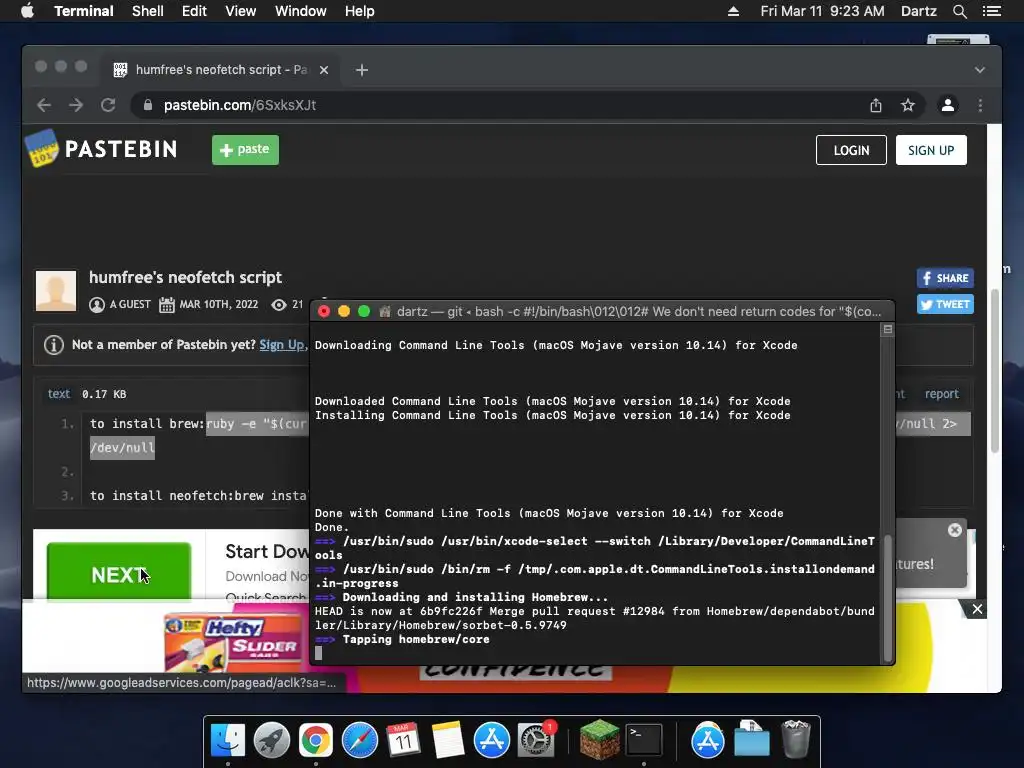The height and width of the screenshot is (768, 1024).
Task: Click the green NEXT ad button
Action: (119, 570)
